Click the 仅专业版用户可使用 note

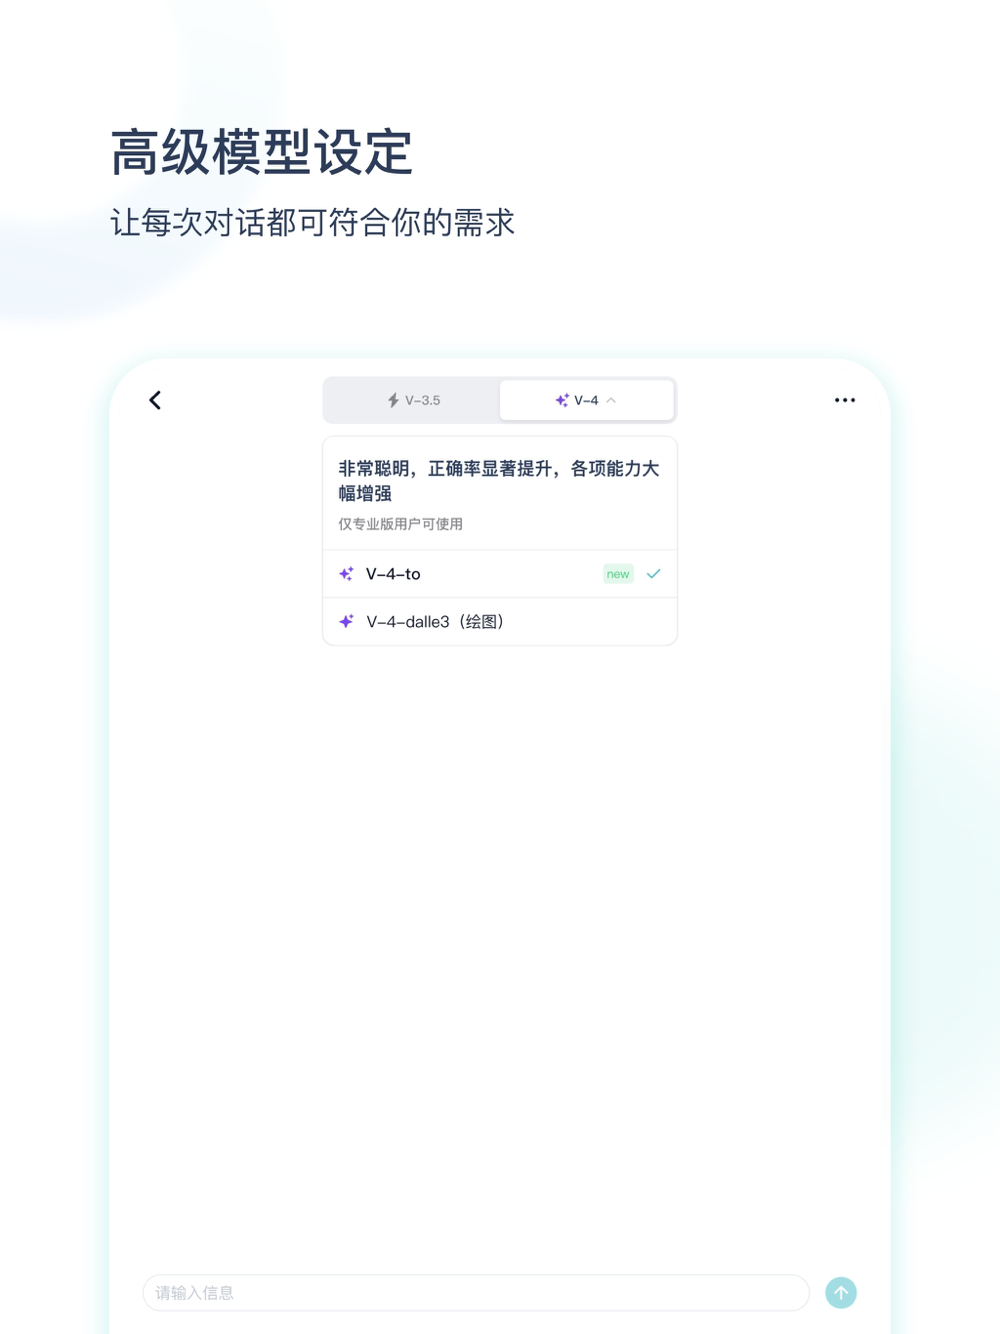pos(400,524)
